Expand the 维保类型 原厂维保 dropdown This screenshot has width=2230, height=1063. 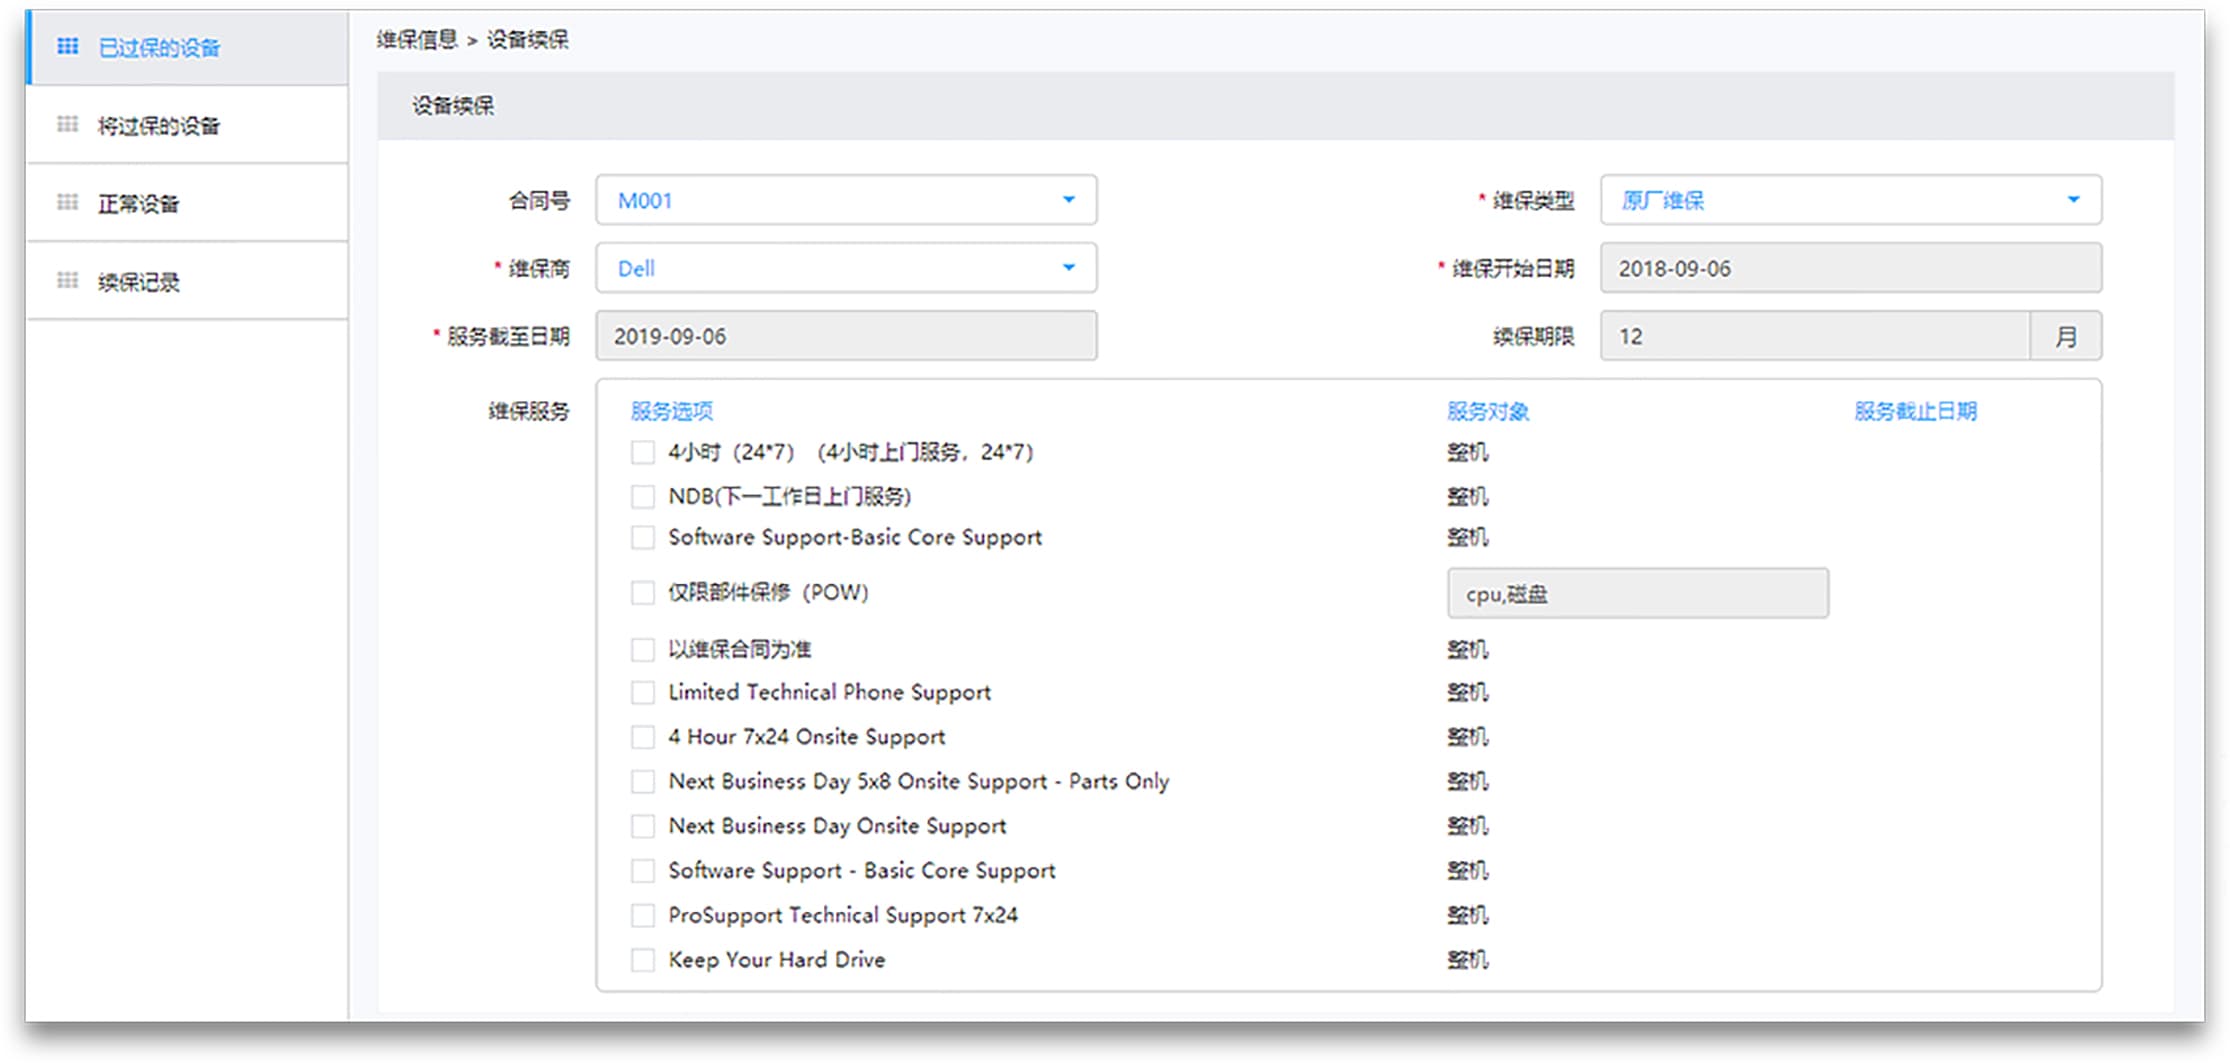point(2073,200)
